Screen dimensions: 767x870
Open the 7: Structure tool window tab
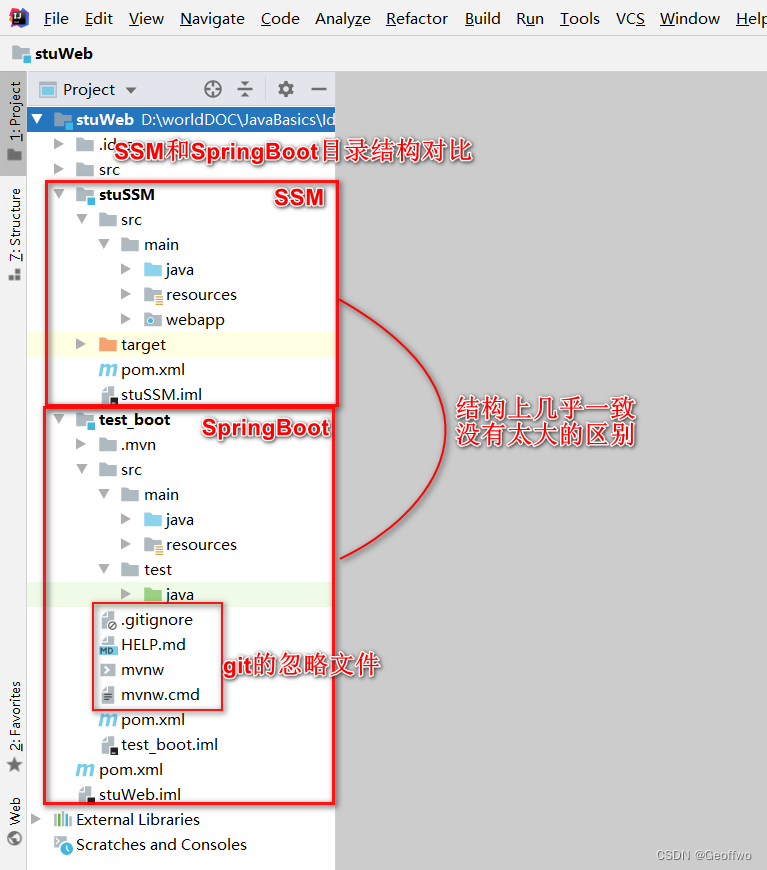[14, 235]
